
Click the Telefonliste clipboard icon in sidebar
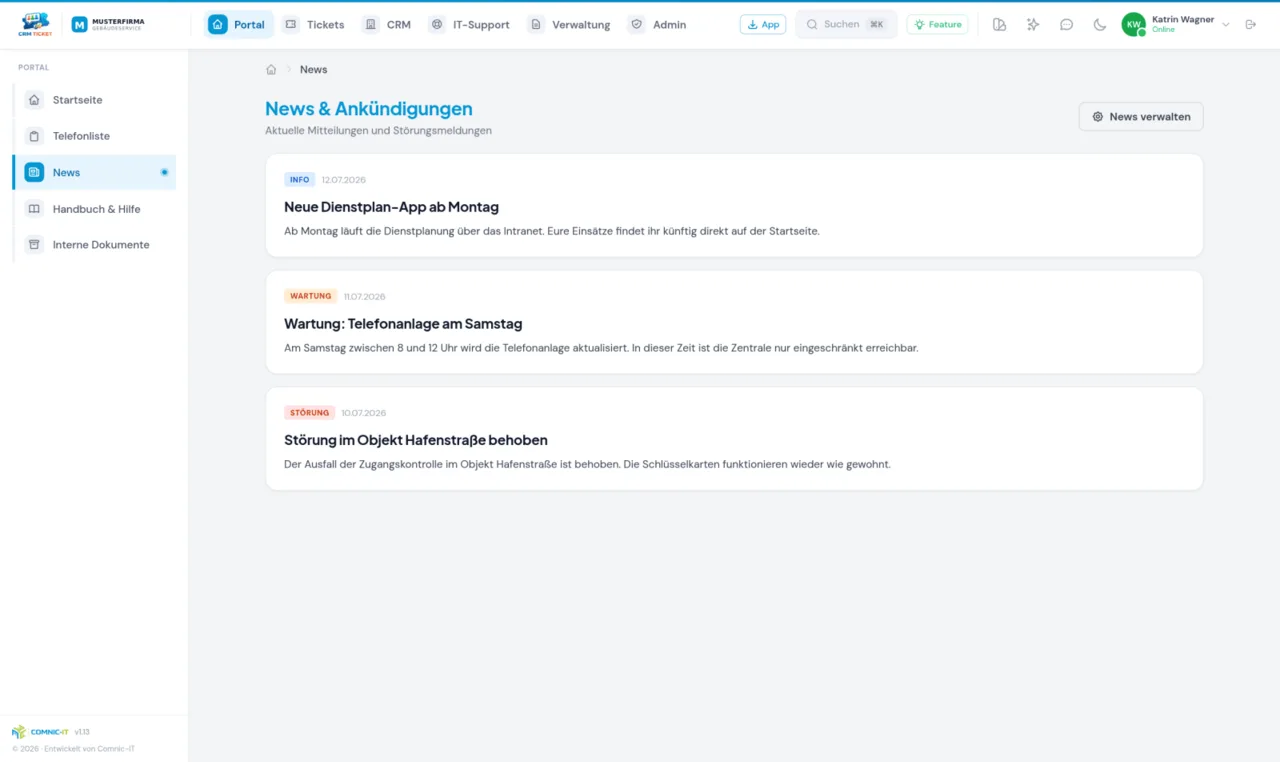click(35, 136)
